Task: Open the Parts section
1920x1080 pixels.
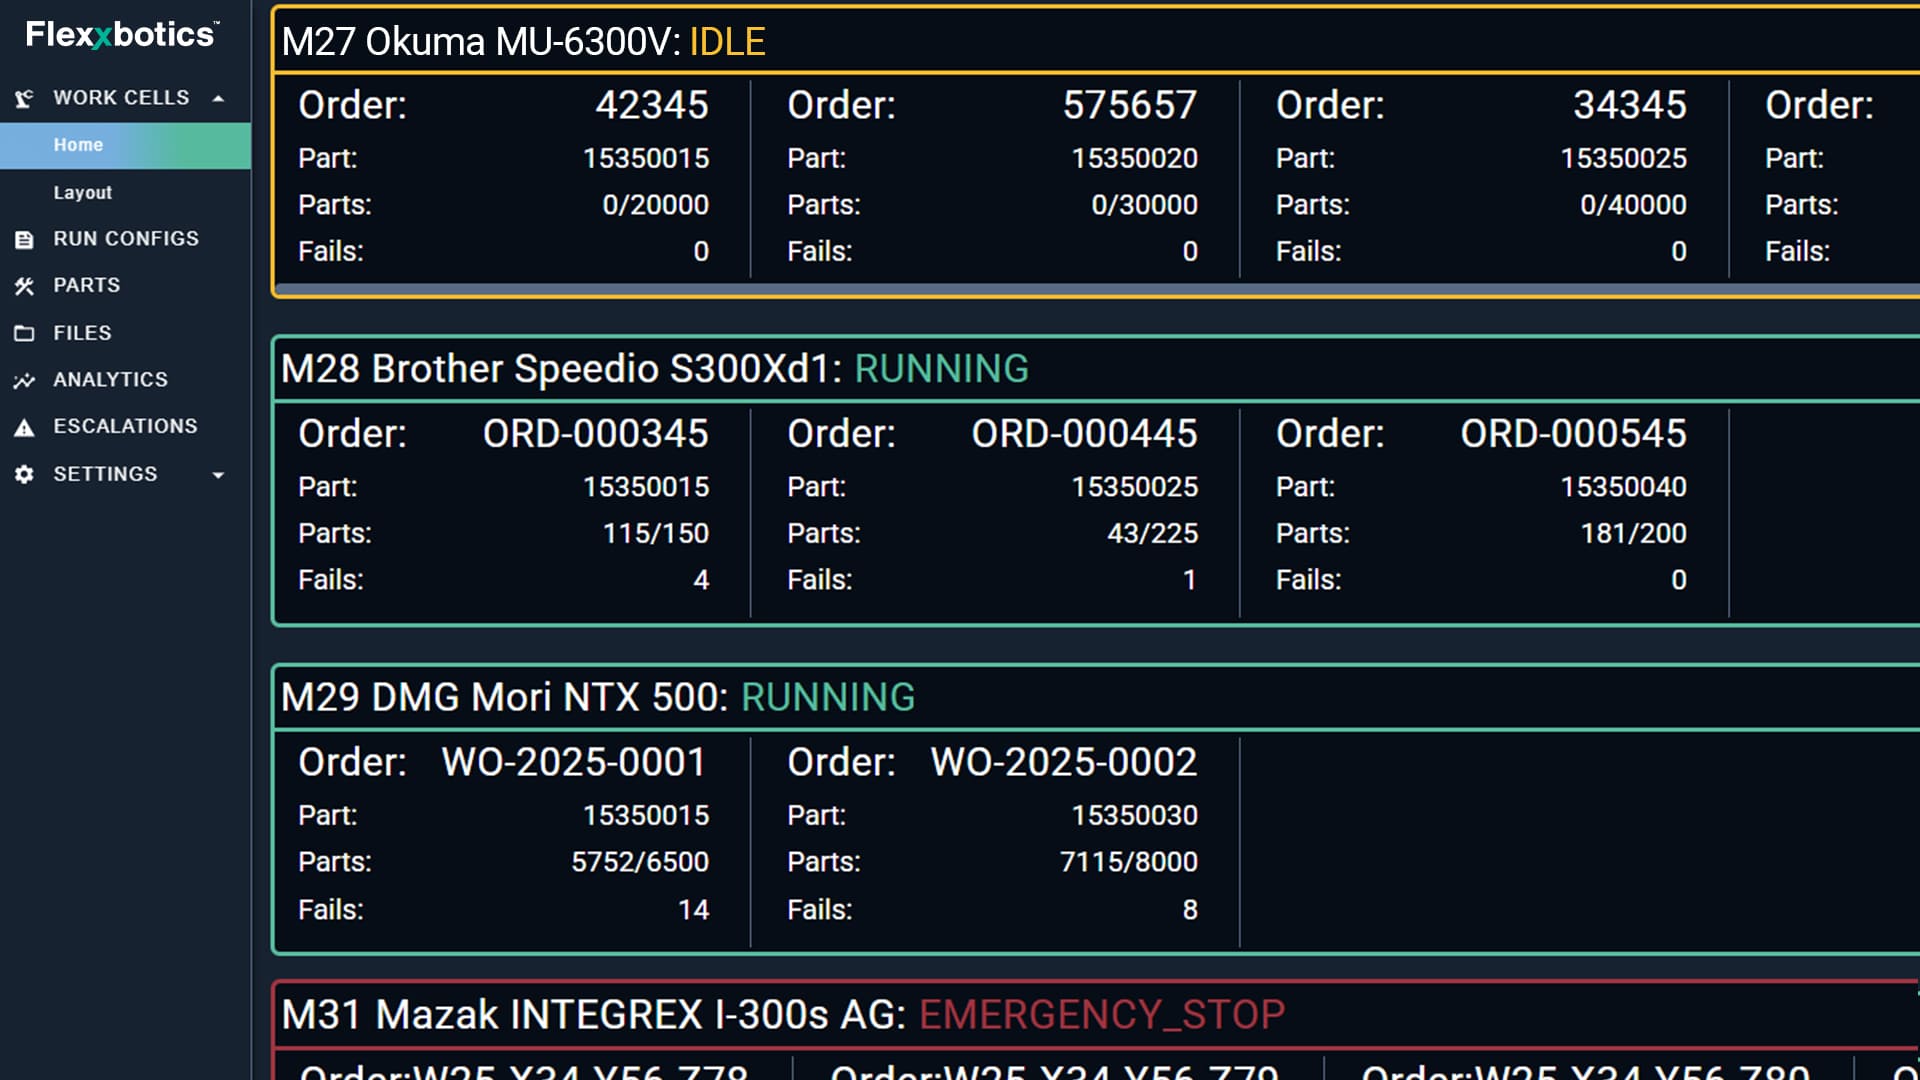Action: coord(86,286)
